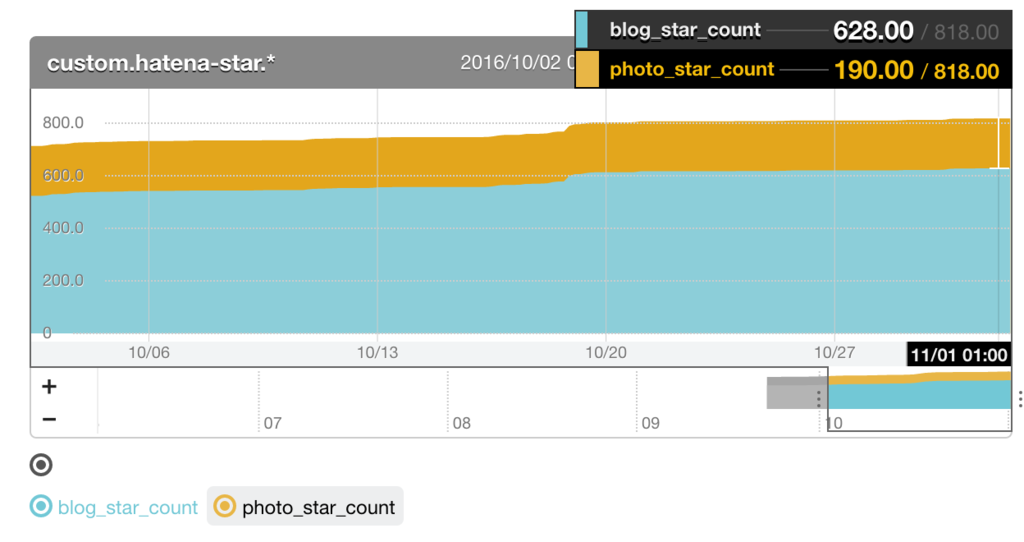Click the 10/20 date axis label

(x=605, y=353)
